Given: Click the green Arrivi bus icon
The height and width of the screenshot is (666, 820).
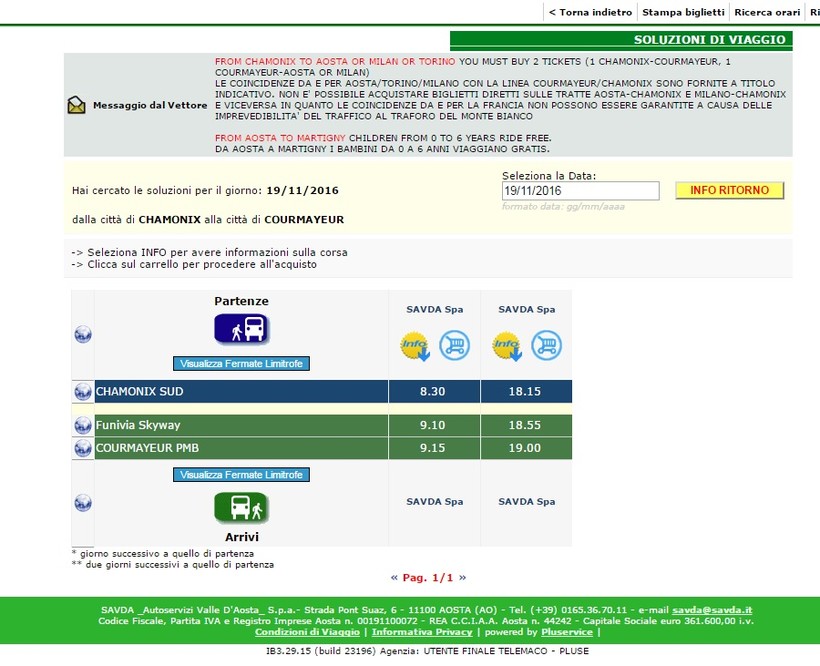Looking at the screenshot, I should [242, 508].
